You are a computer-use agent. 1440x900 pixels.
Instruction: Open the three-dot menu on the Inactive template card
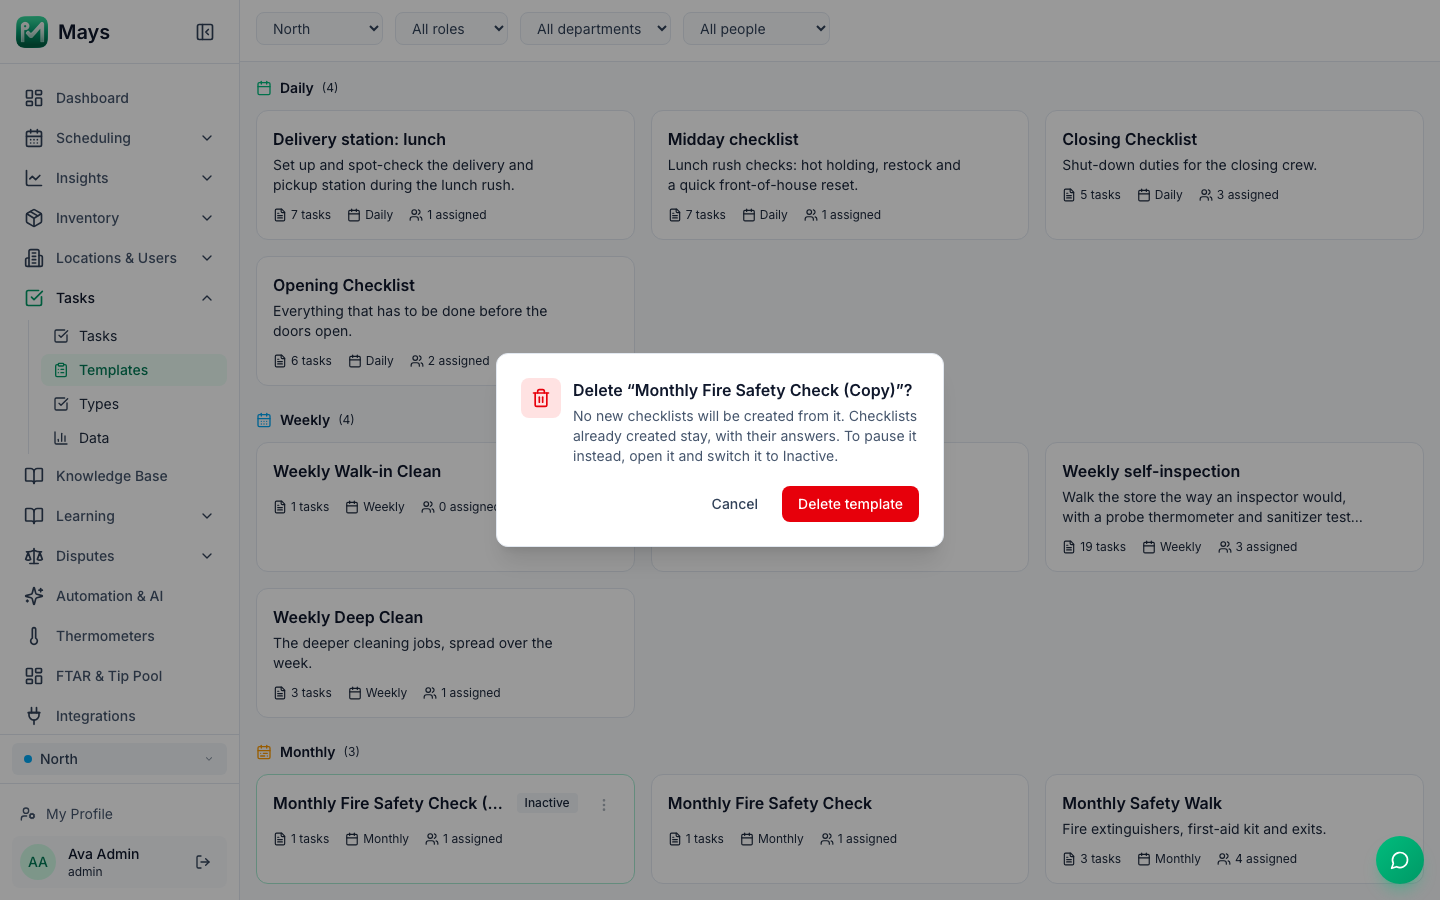604,804
